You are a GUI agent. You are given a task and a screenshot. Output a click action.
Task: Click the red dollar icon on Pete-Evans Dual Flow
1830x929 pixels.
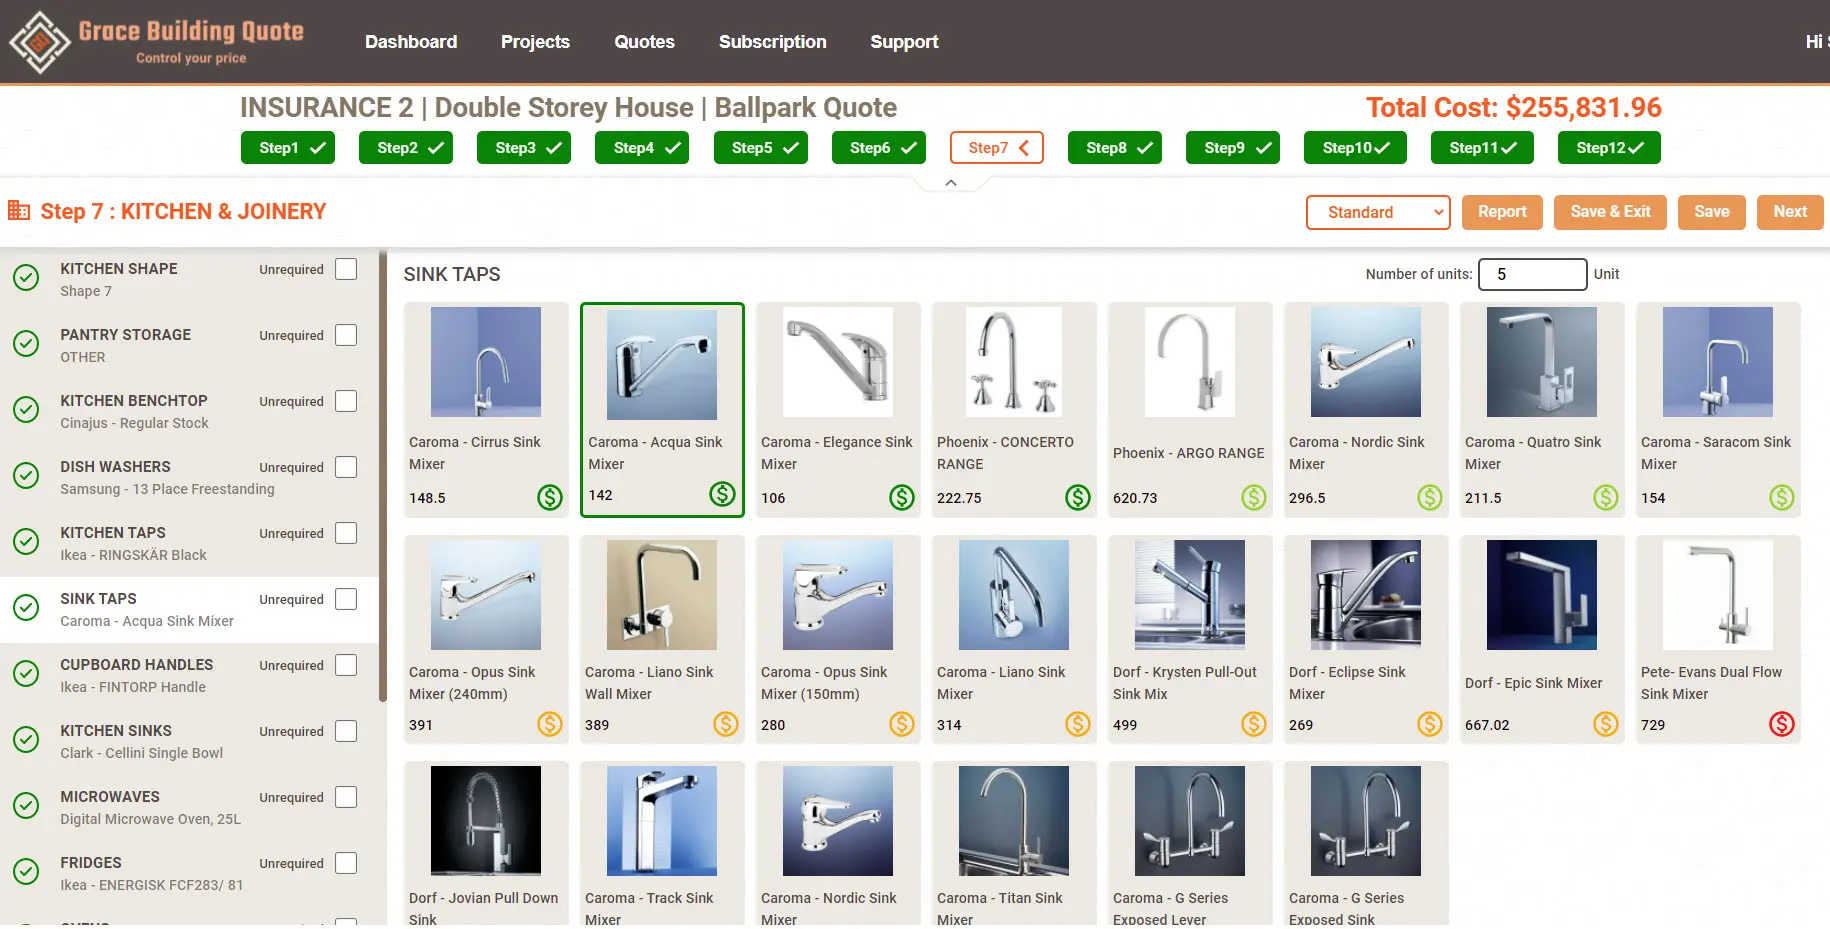pos(1781,724)
